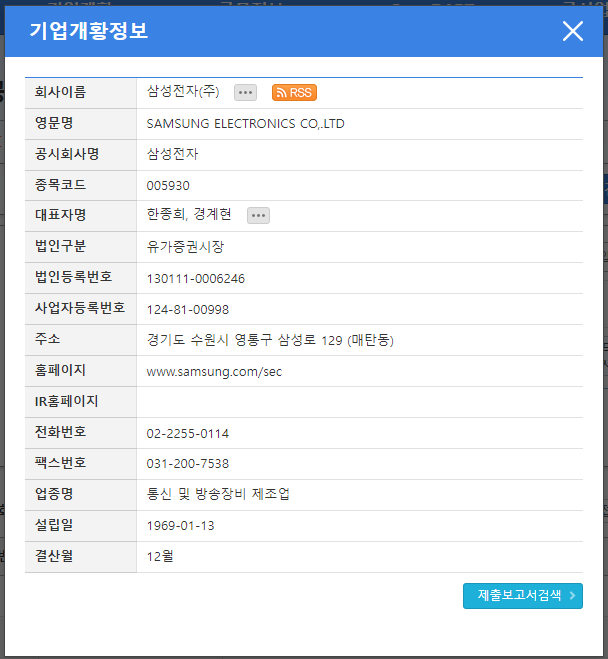The image size is (608, 659).
Task: Select 삼성전자 in 공시회사명 row
Action: (x=172, y=154)
